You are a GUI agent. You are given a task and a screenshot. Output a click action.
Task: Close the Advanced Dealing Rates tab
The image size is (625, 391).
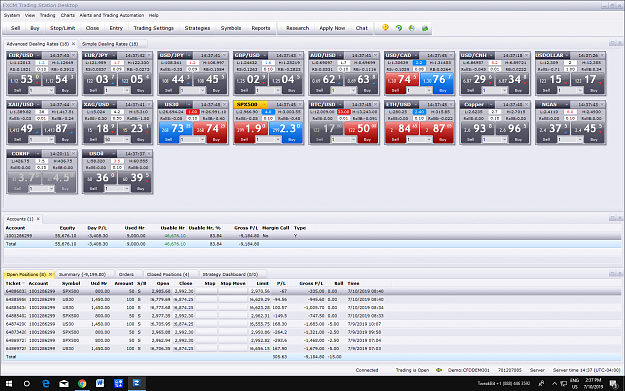pos(73,44)
